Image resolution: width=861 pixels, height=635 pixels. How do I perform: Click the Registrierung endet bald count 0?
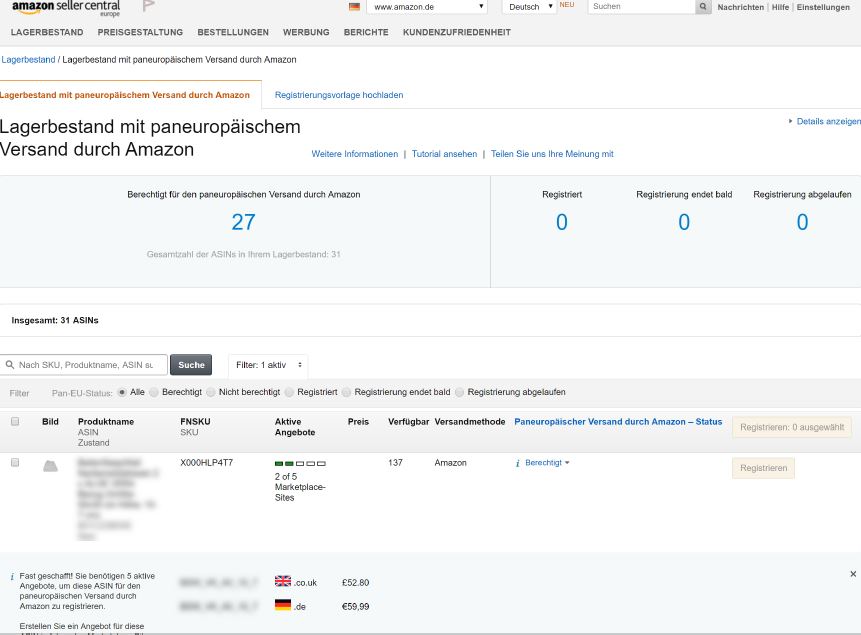click(684, 222)
